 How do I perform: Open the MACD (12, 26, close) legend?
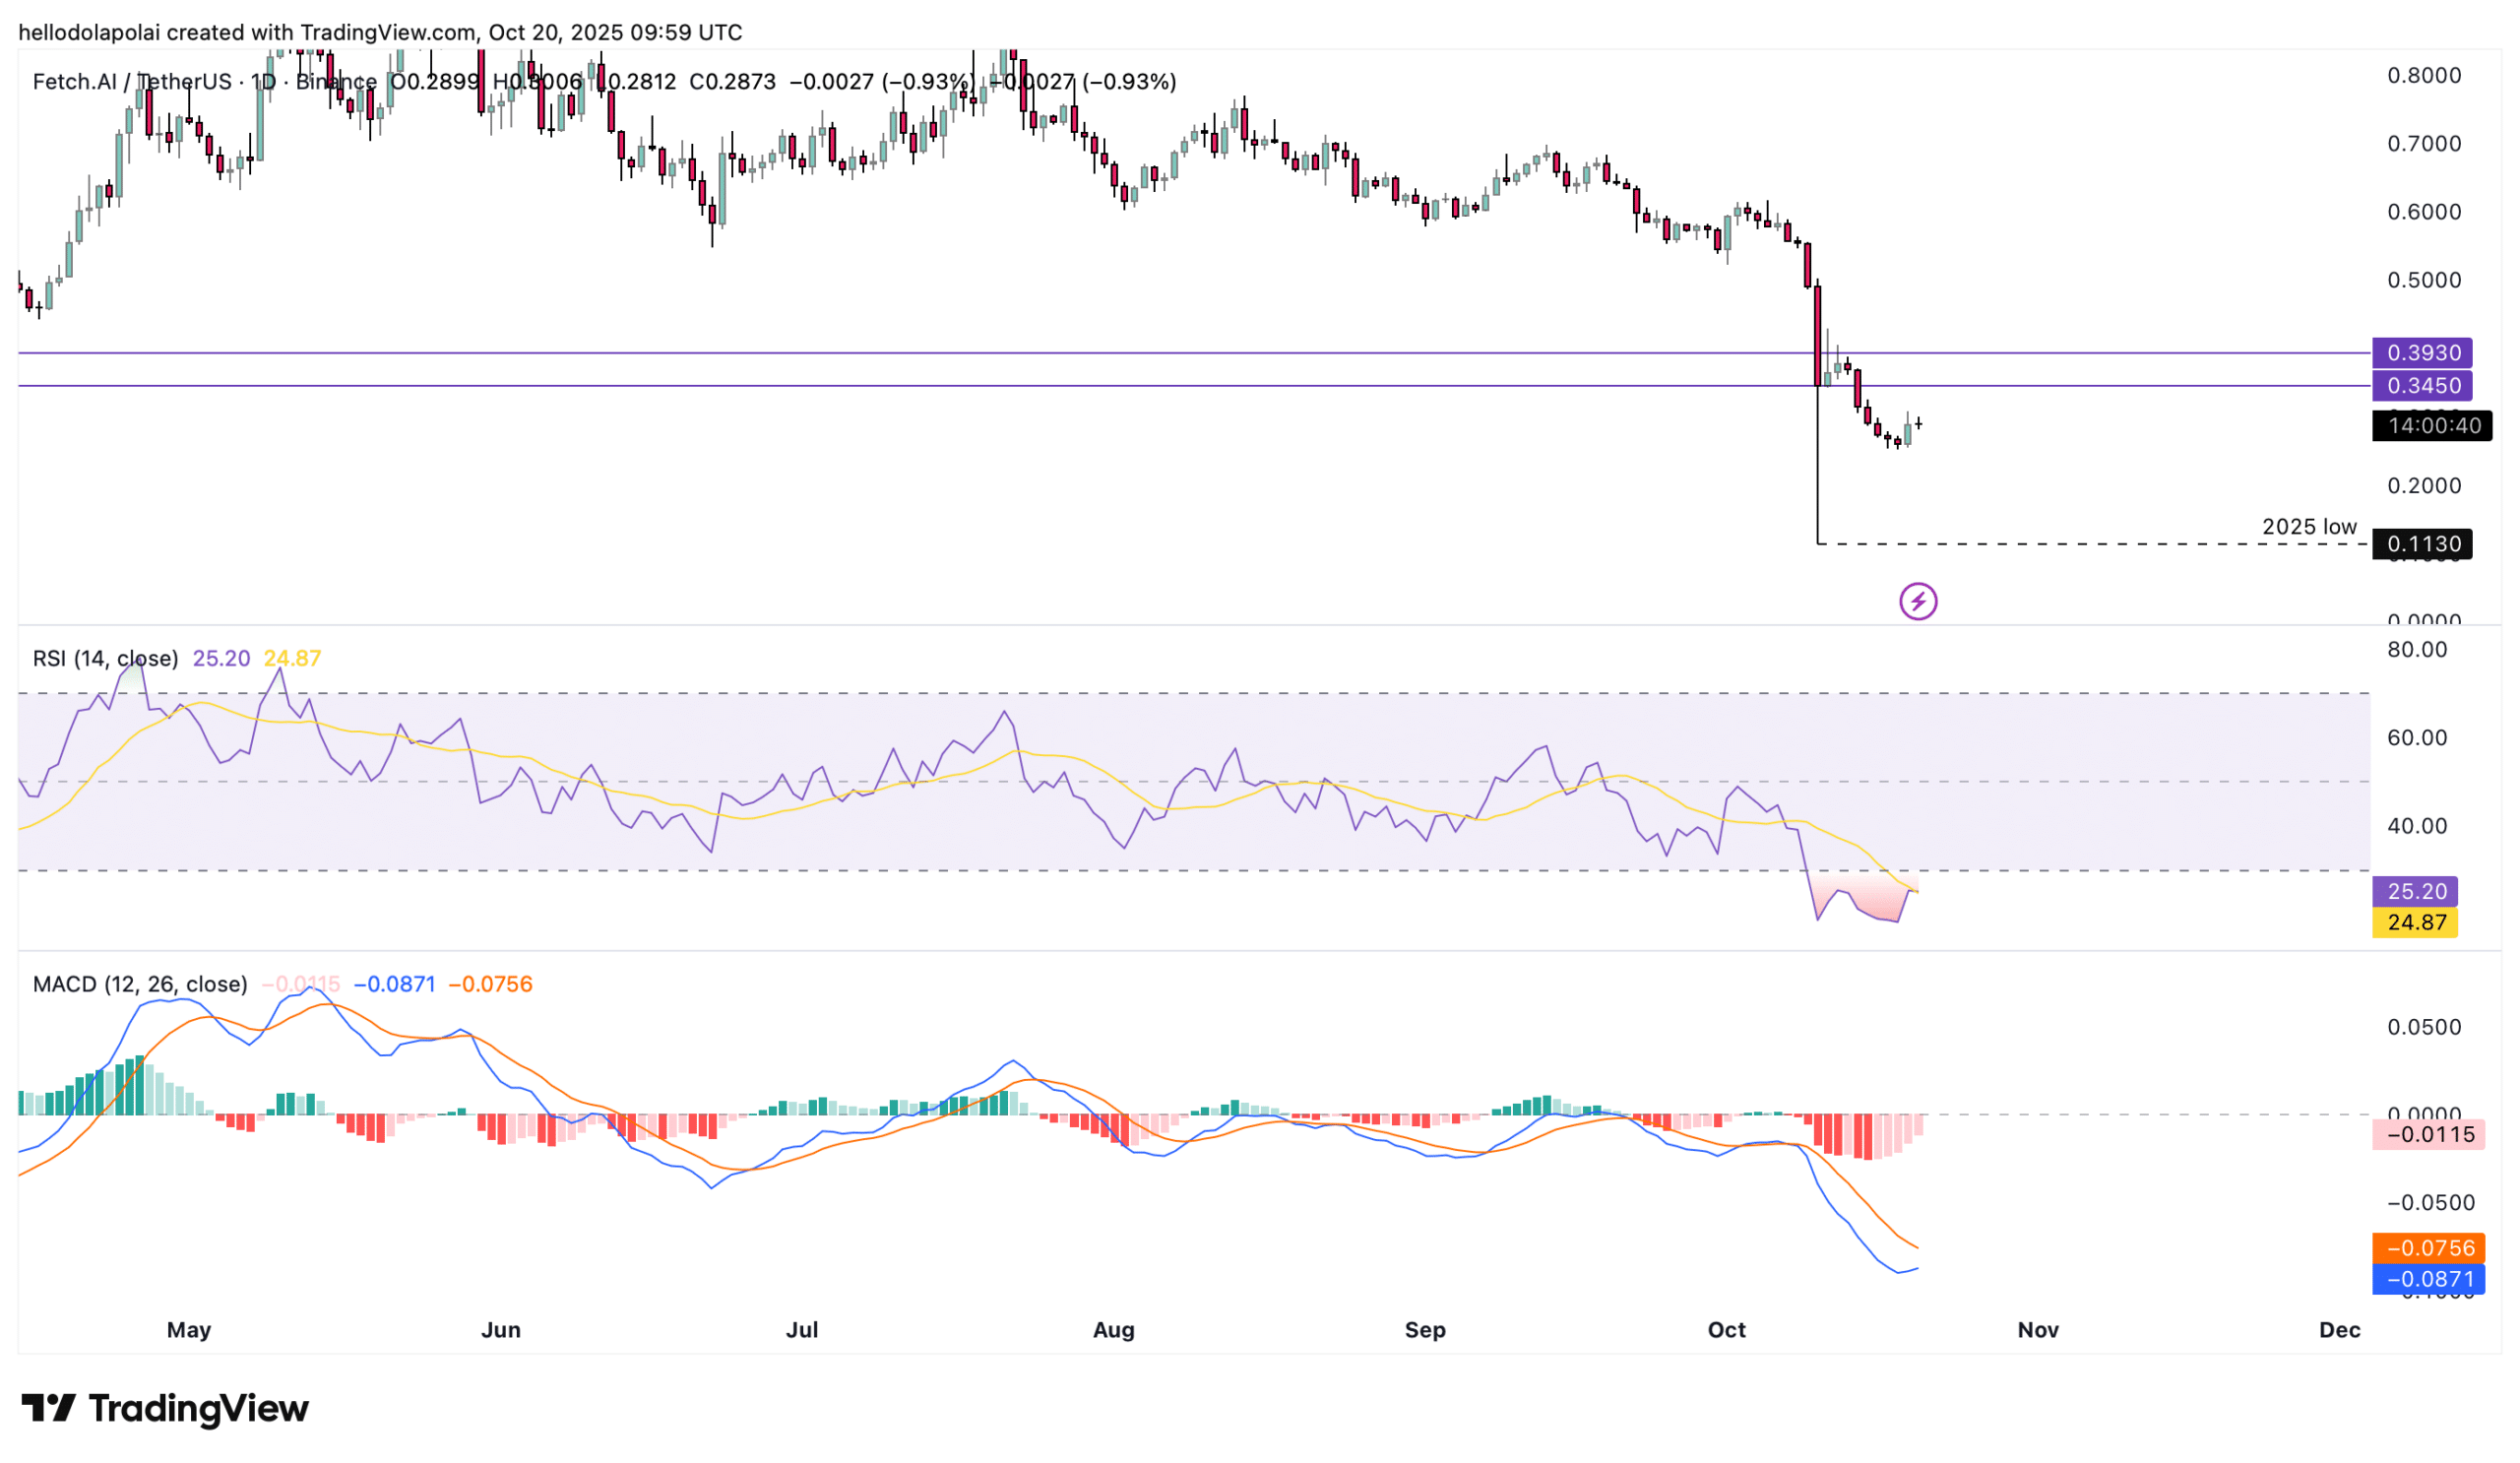pos(139,984)
